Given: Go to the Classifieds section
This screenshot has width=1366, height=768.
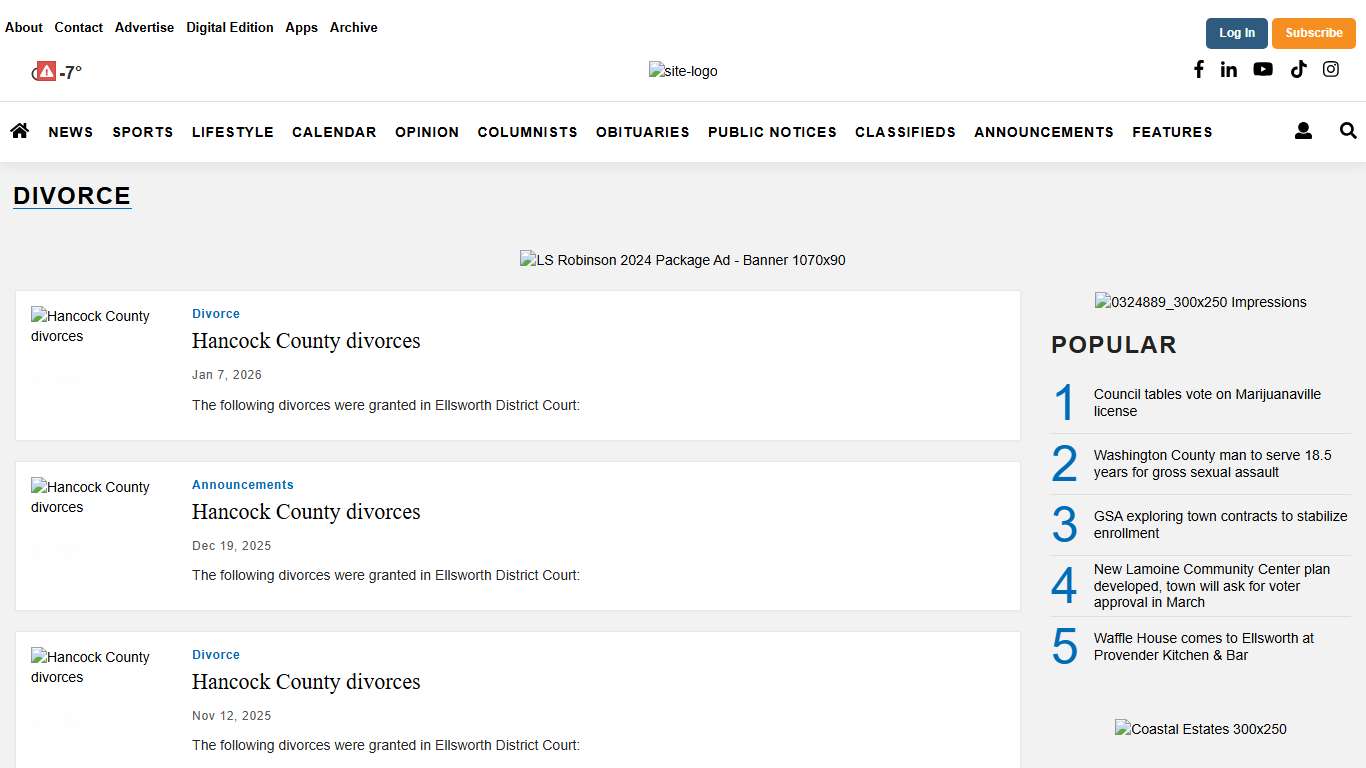Looking at the screenshot, I should [x=905, y=132].
